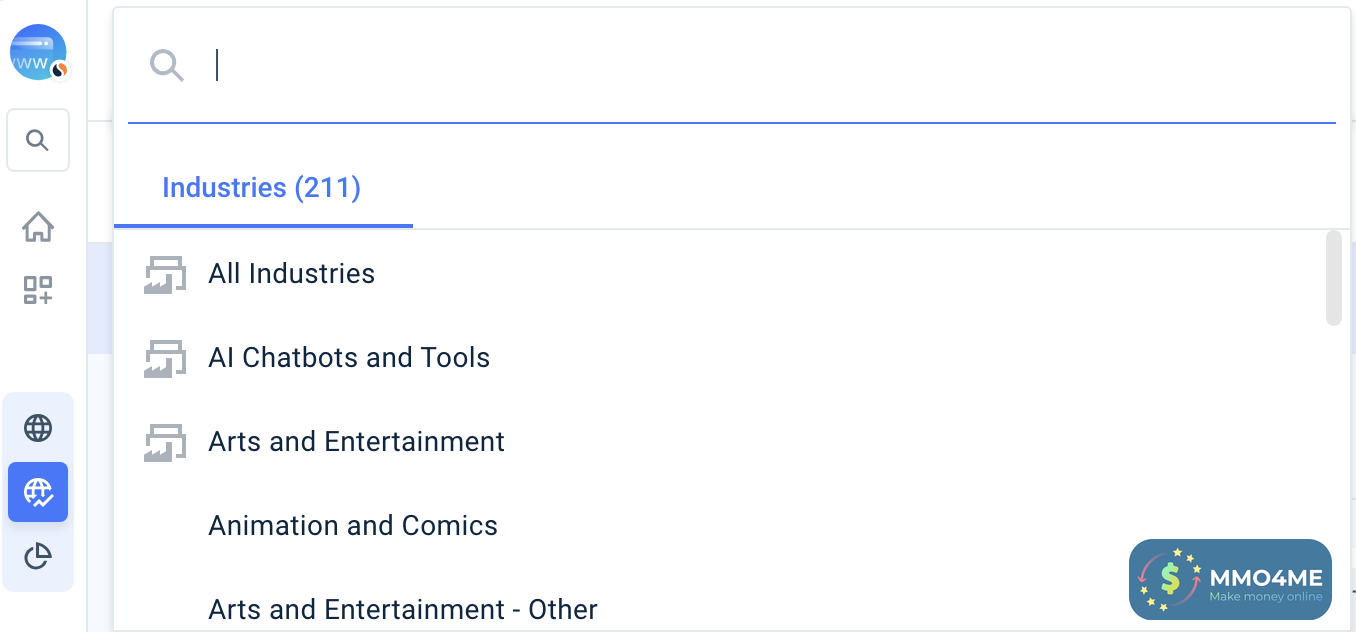Screen dimensions: 1356x632
Task: Click the magnifier icon in the search field
Action: point(167,66)
